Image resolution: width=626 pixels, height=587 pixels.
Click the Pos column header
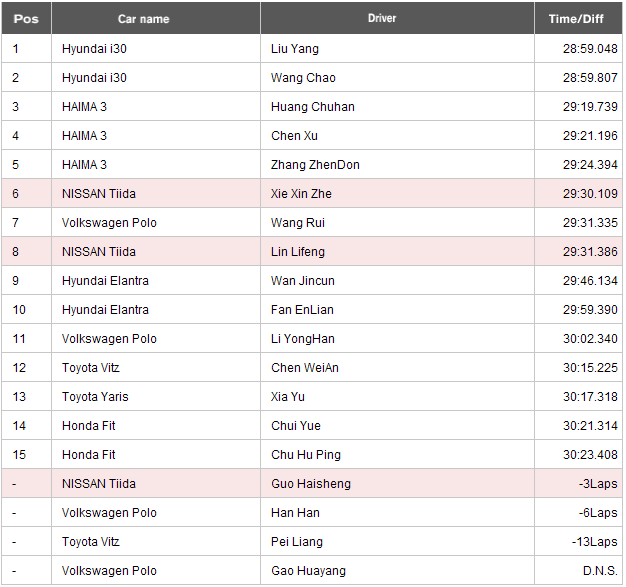(x=26, y=18)
